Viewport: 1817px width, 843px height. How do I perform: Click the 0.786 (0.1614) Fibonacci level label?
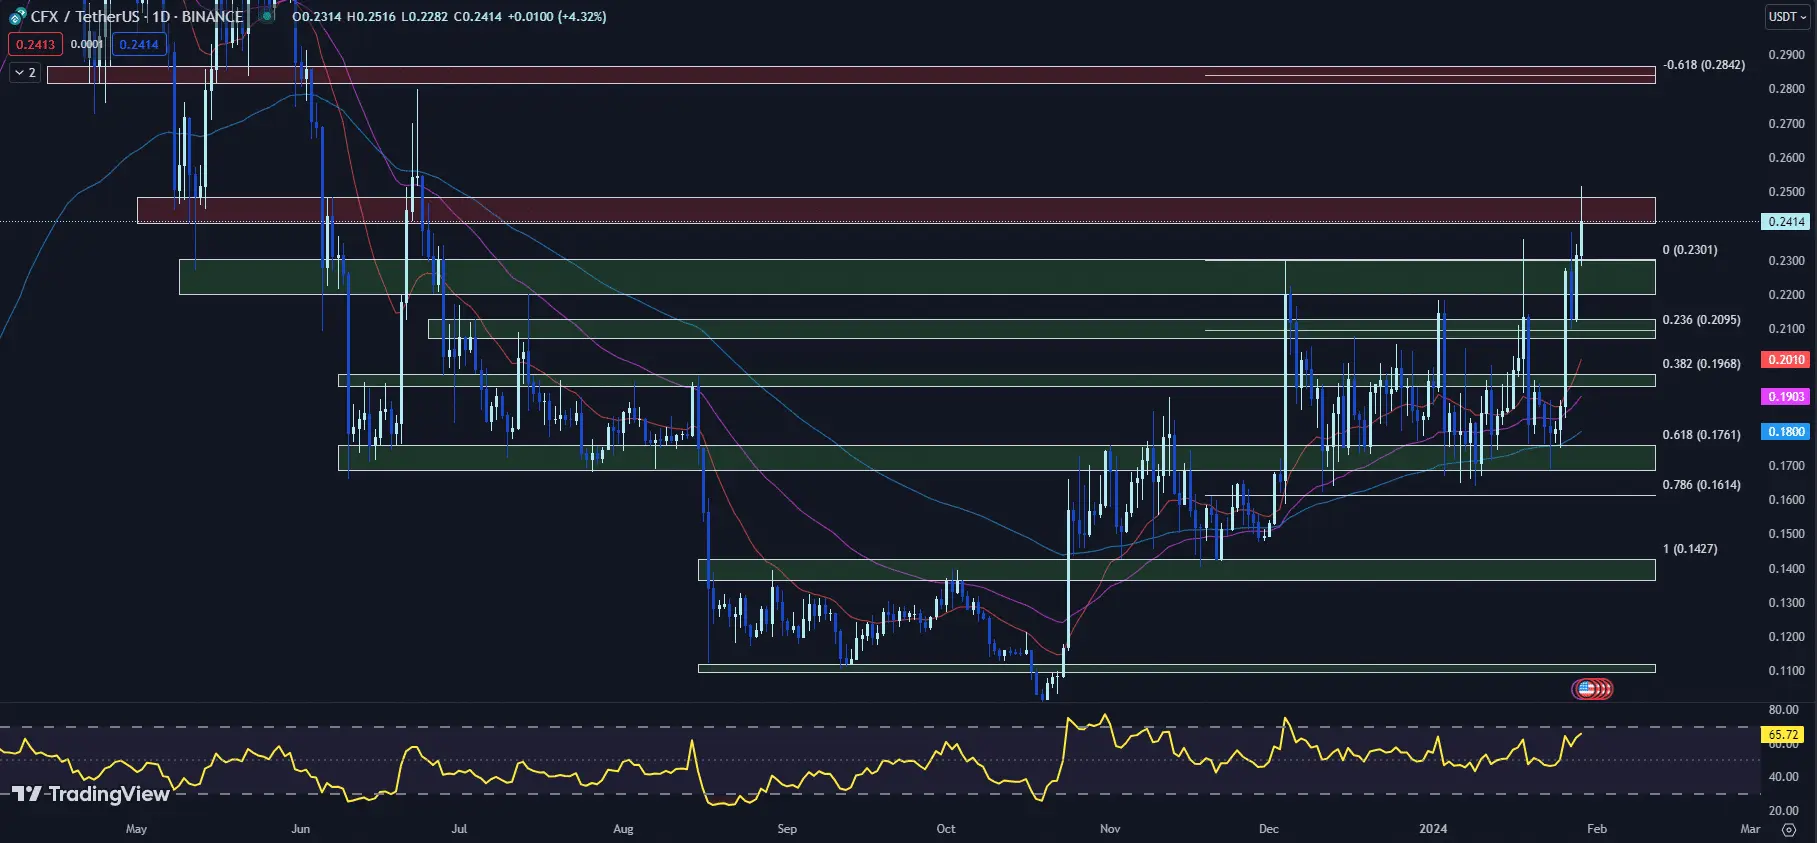(1701, 485)
